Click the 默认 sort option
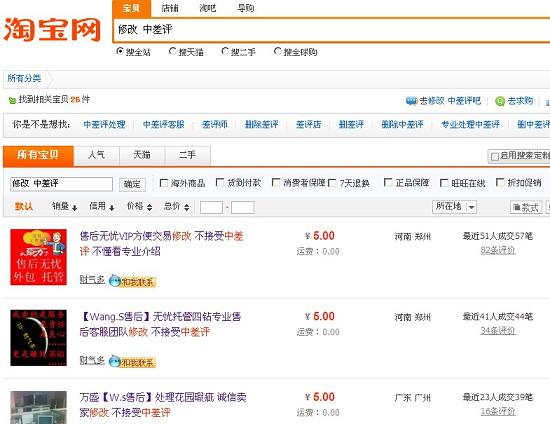 (x=24, y=207)
